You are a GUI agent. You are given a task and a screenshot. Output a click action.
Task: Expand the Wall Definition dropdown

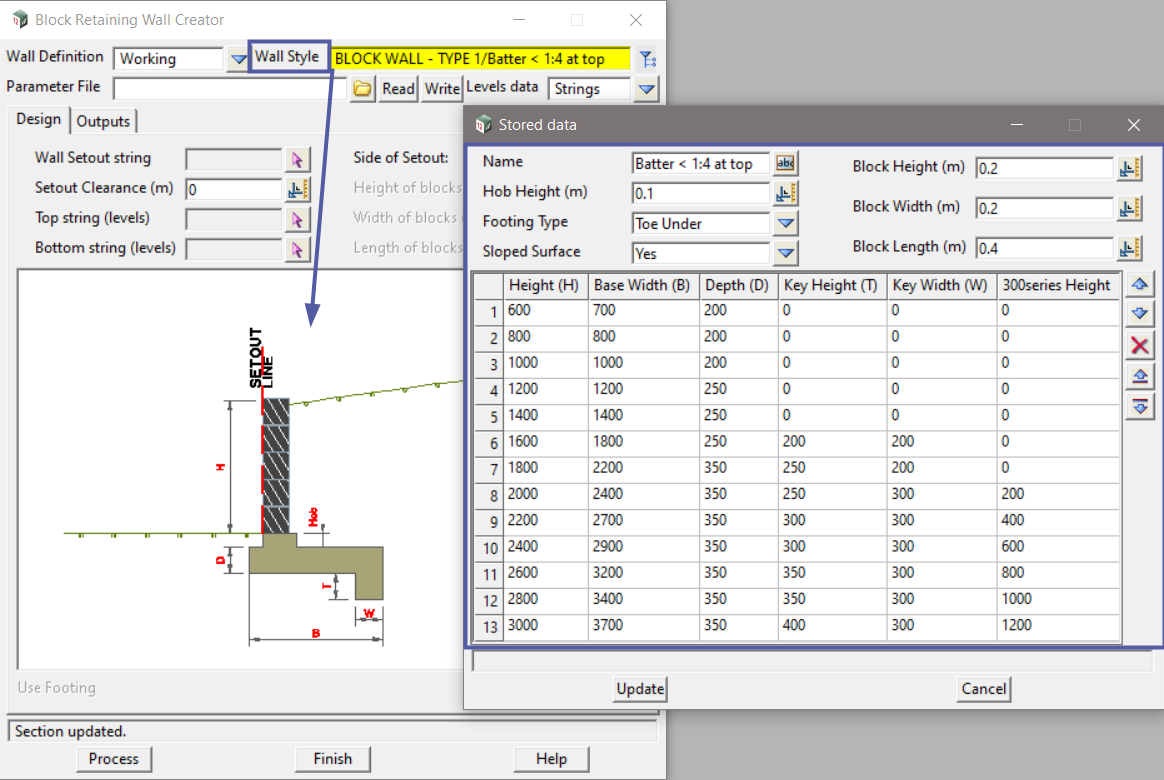click(237, 59)
